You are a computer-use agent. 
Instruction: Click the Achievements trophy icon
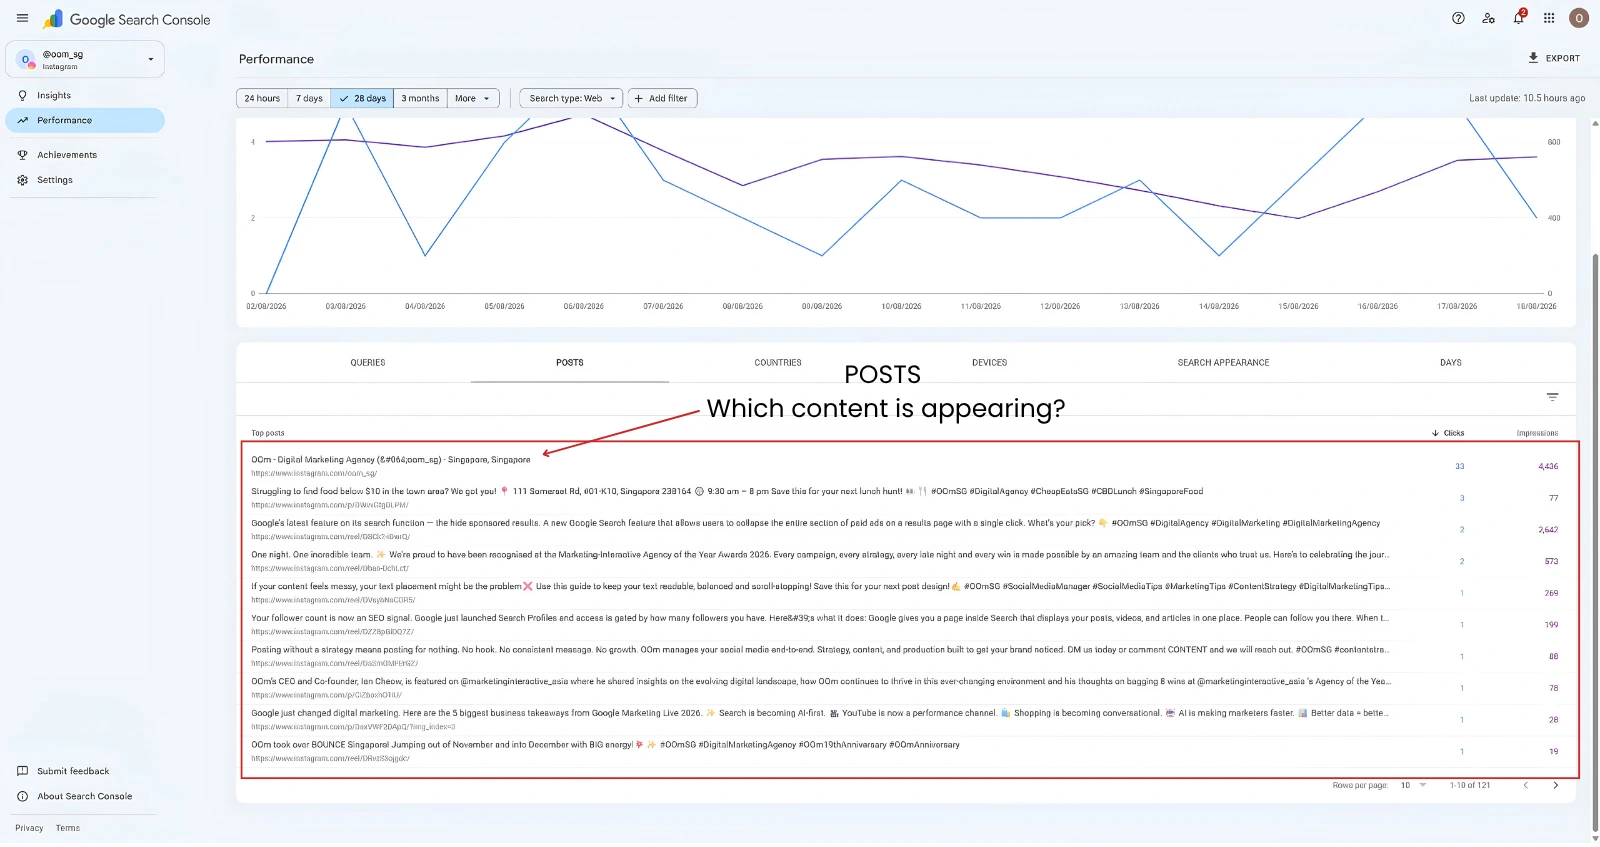(x=22, y=155)
